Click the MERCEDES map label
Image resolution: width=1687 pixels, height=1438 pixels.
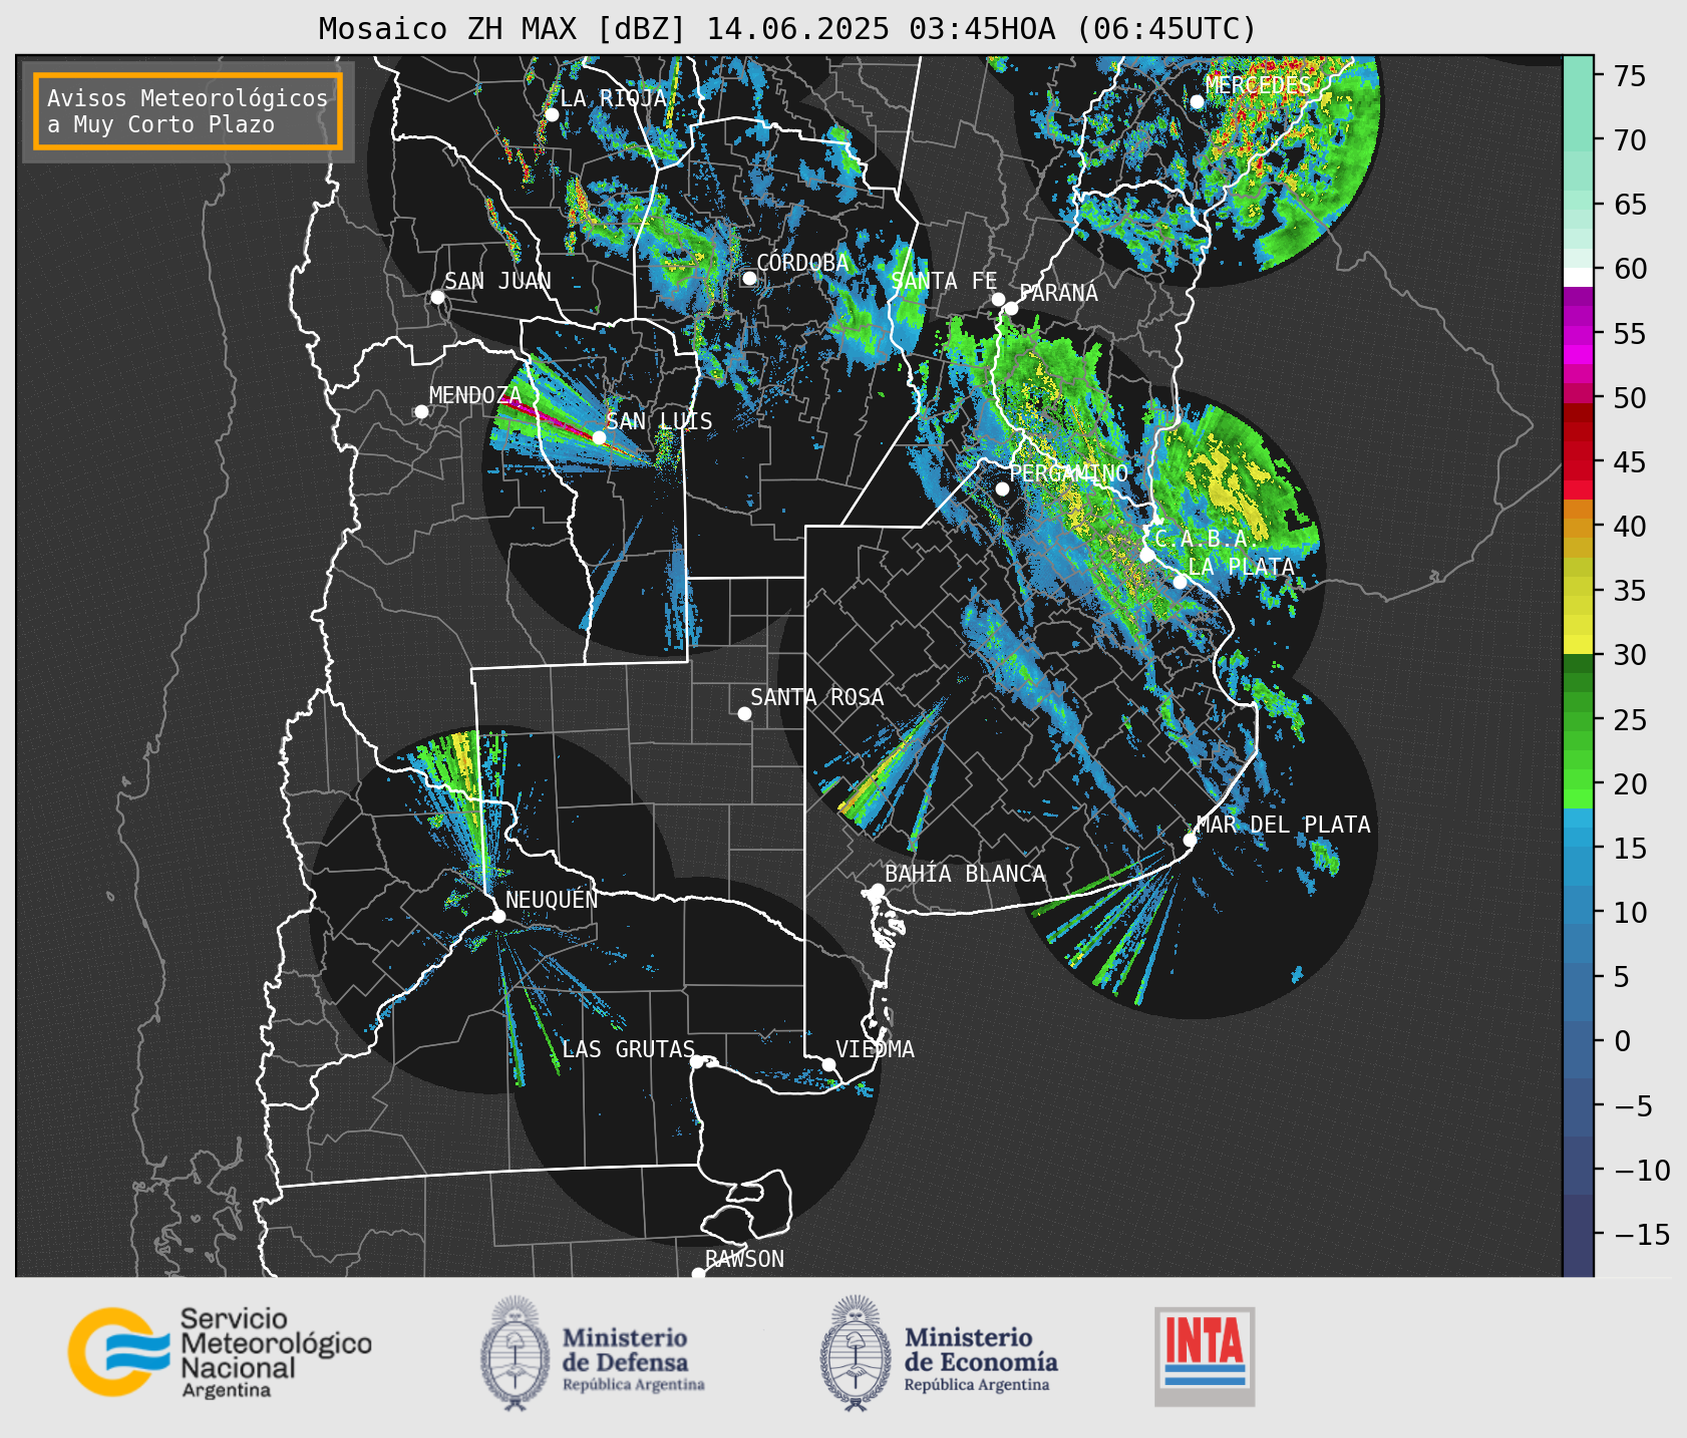point(1258,85)
